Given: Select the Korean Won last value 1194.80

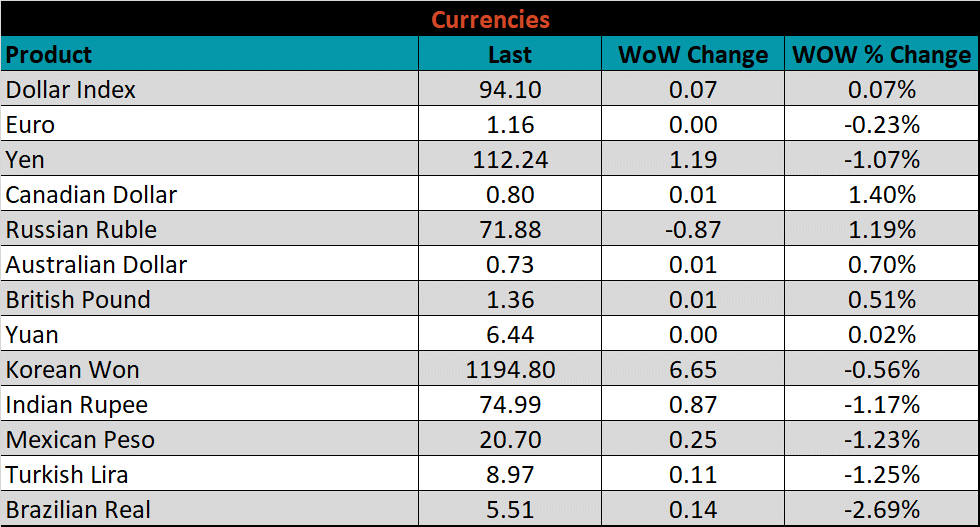Looking at the screenshot, I should [x=510, y=370].
